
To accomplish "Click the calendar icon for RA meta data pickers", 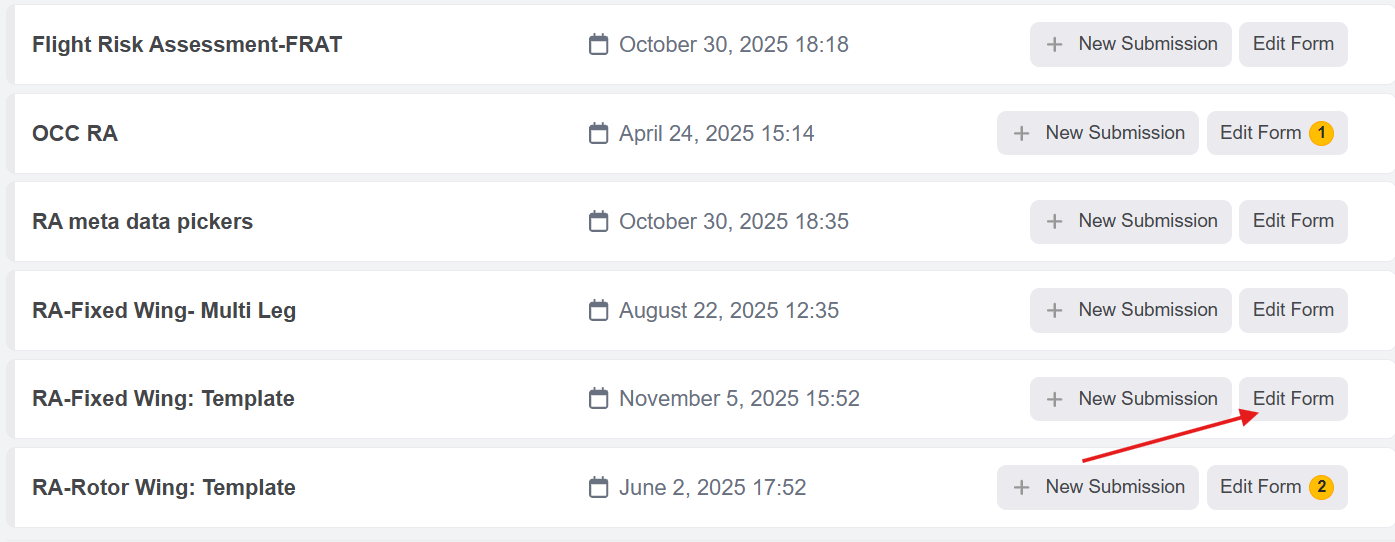I will coord(598,222).
